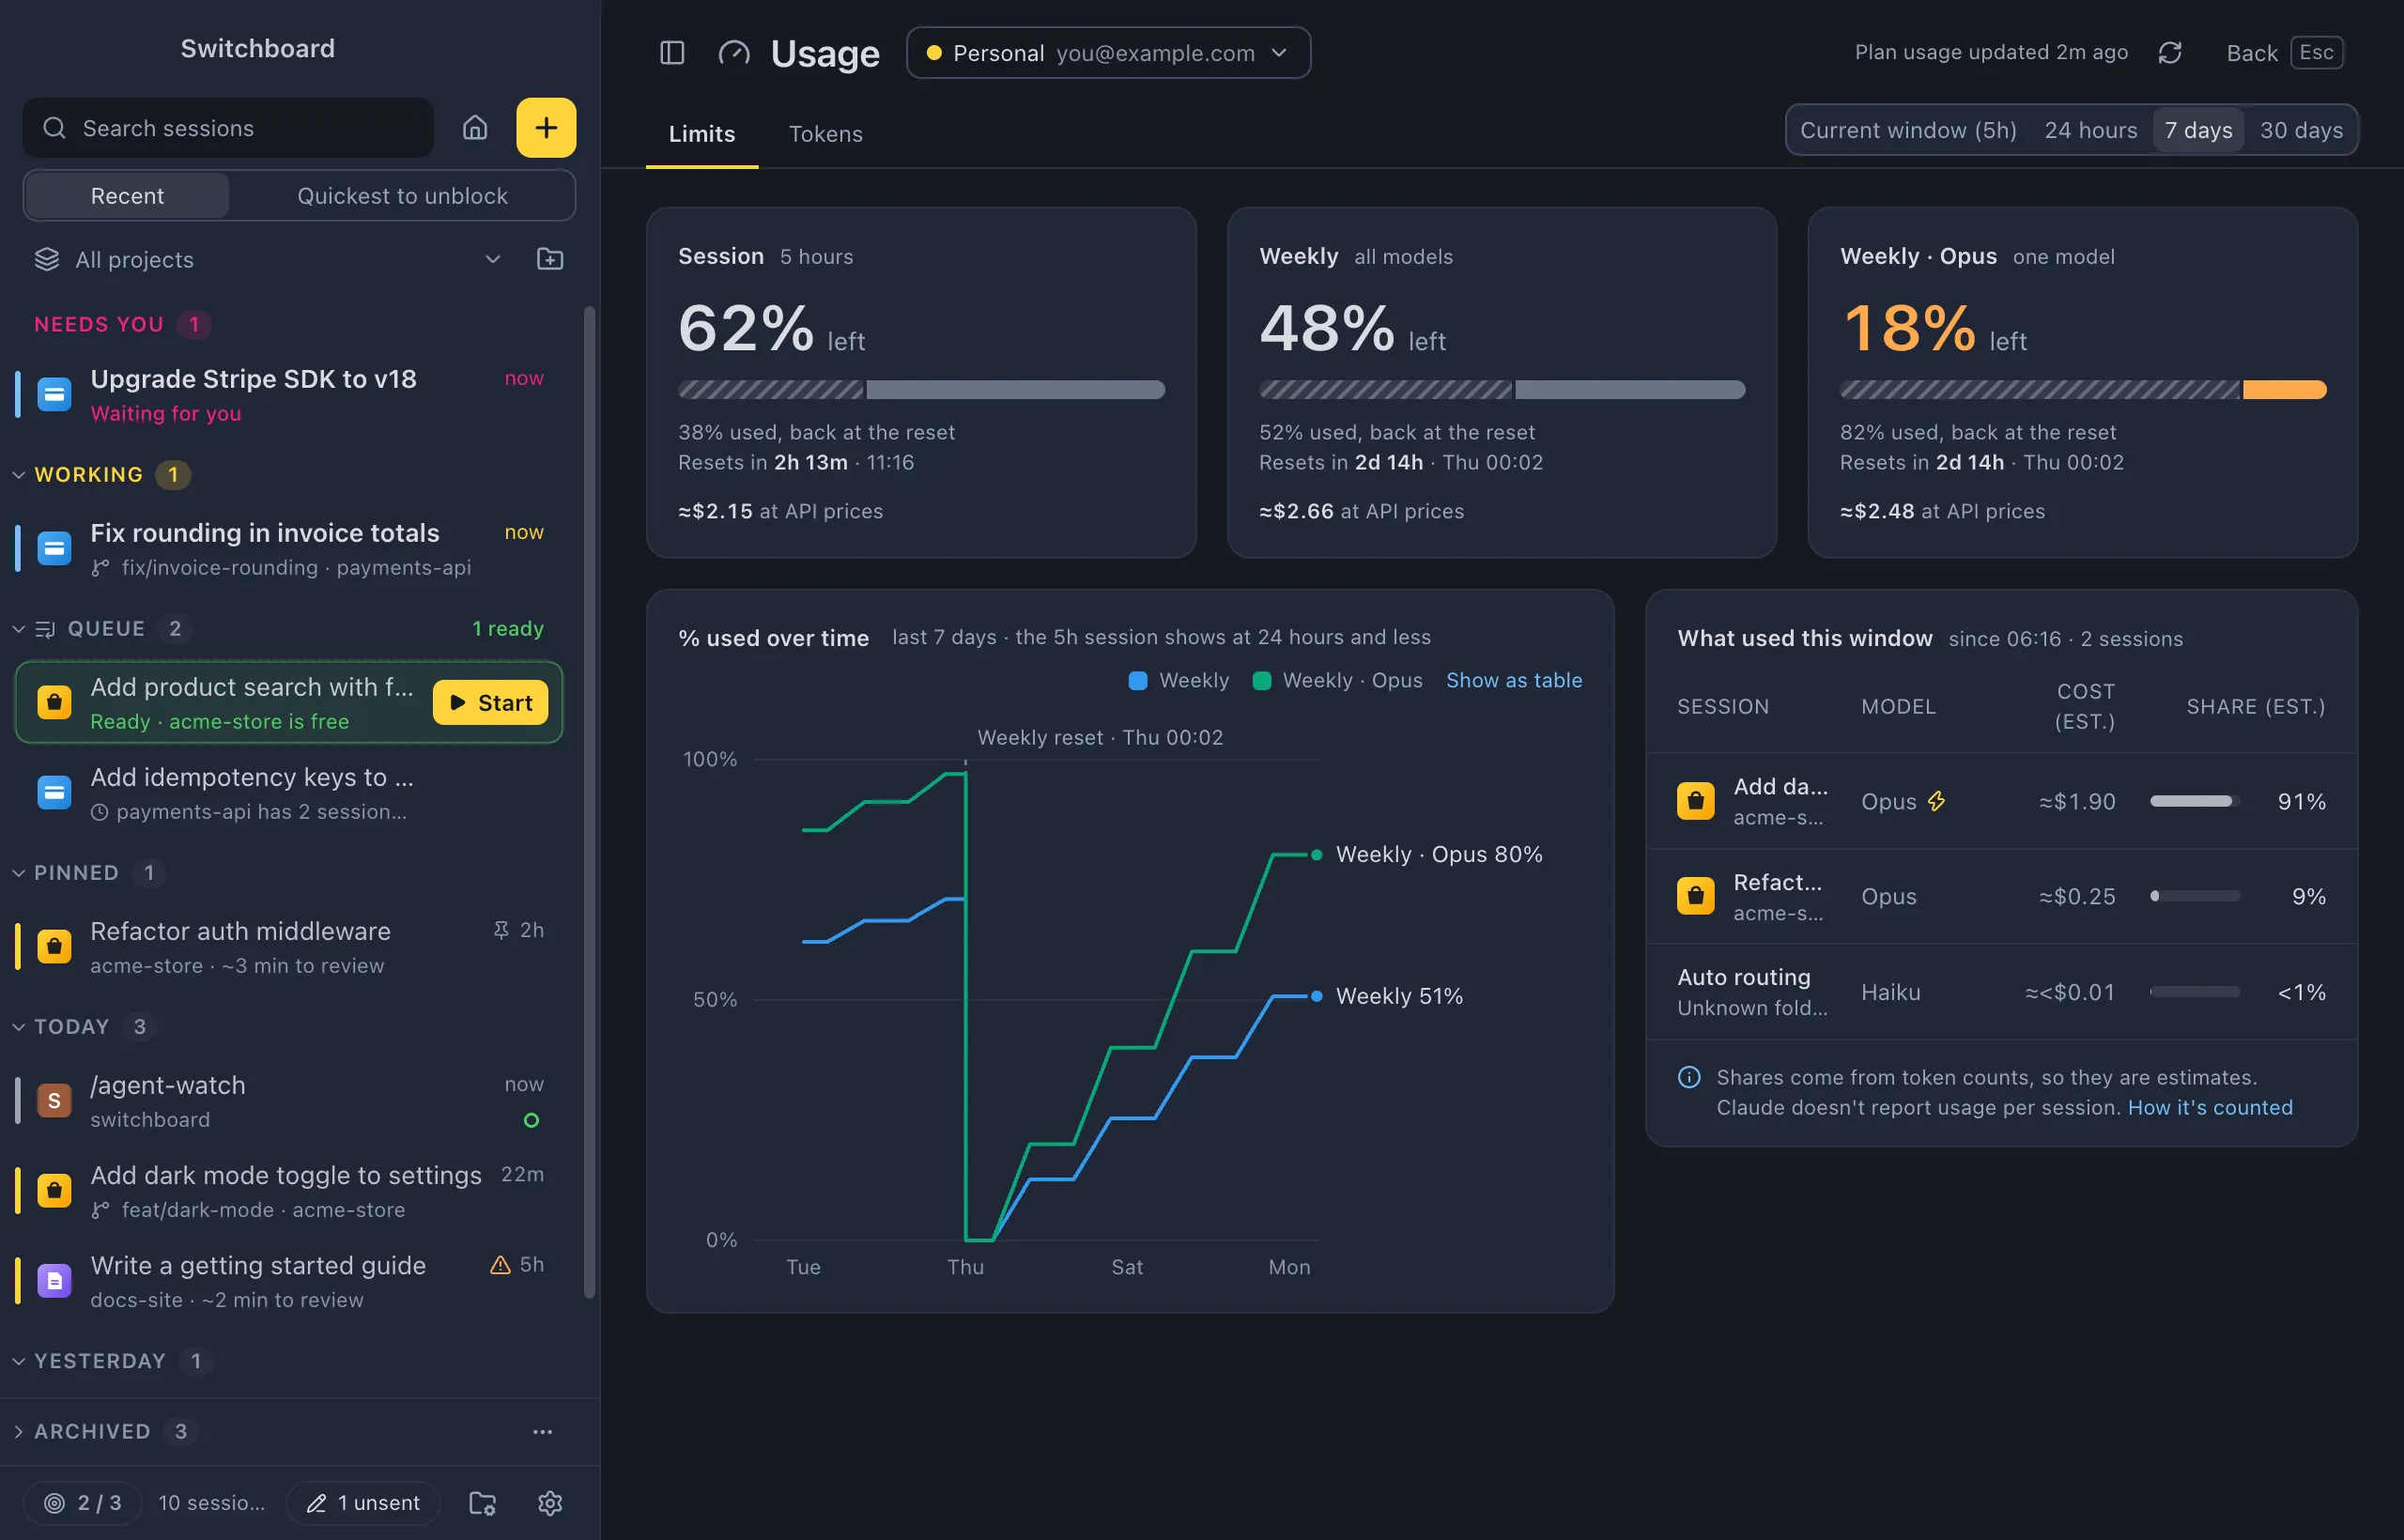Open the 1 unsent drafts button
The width and height of the screenshot is (2404, 1540).
pyautogui.click(x=363, y=1503)
